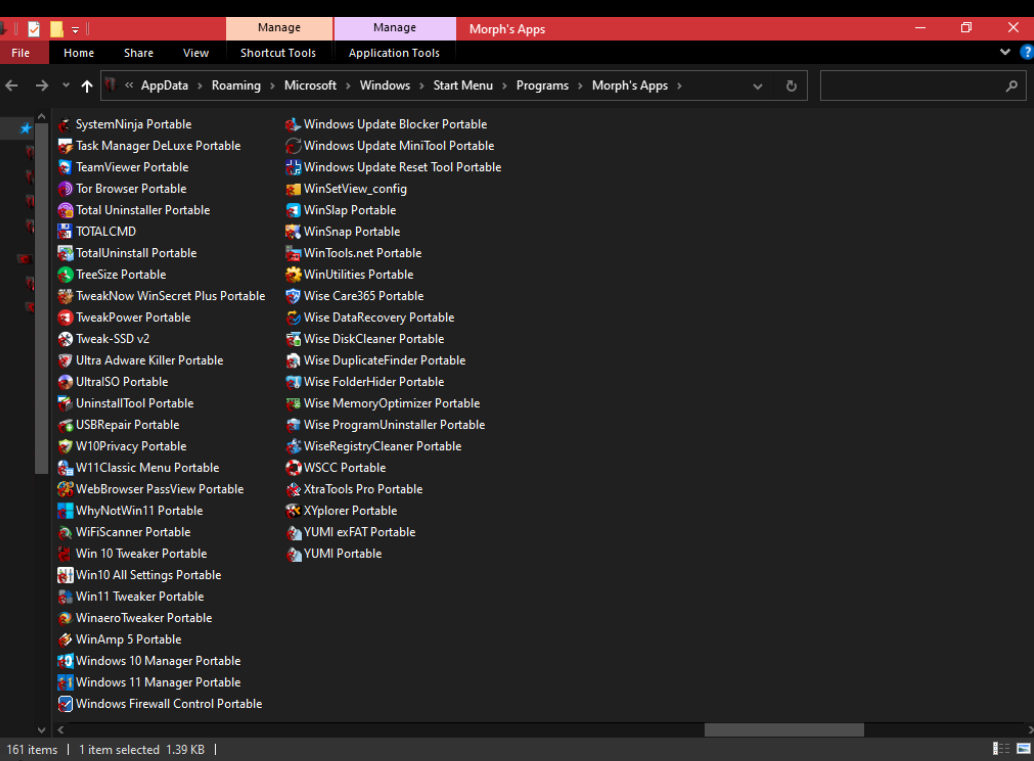Open Quick access star in navigation pane
Screen dimensions: 1034x761
pyautogui.click(x=26, y=128)
